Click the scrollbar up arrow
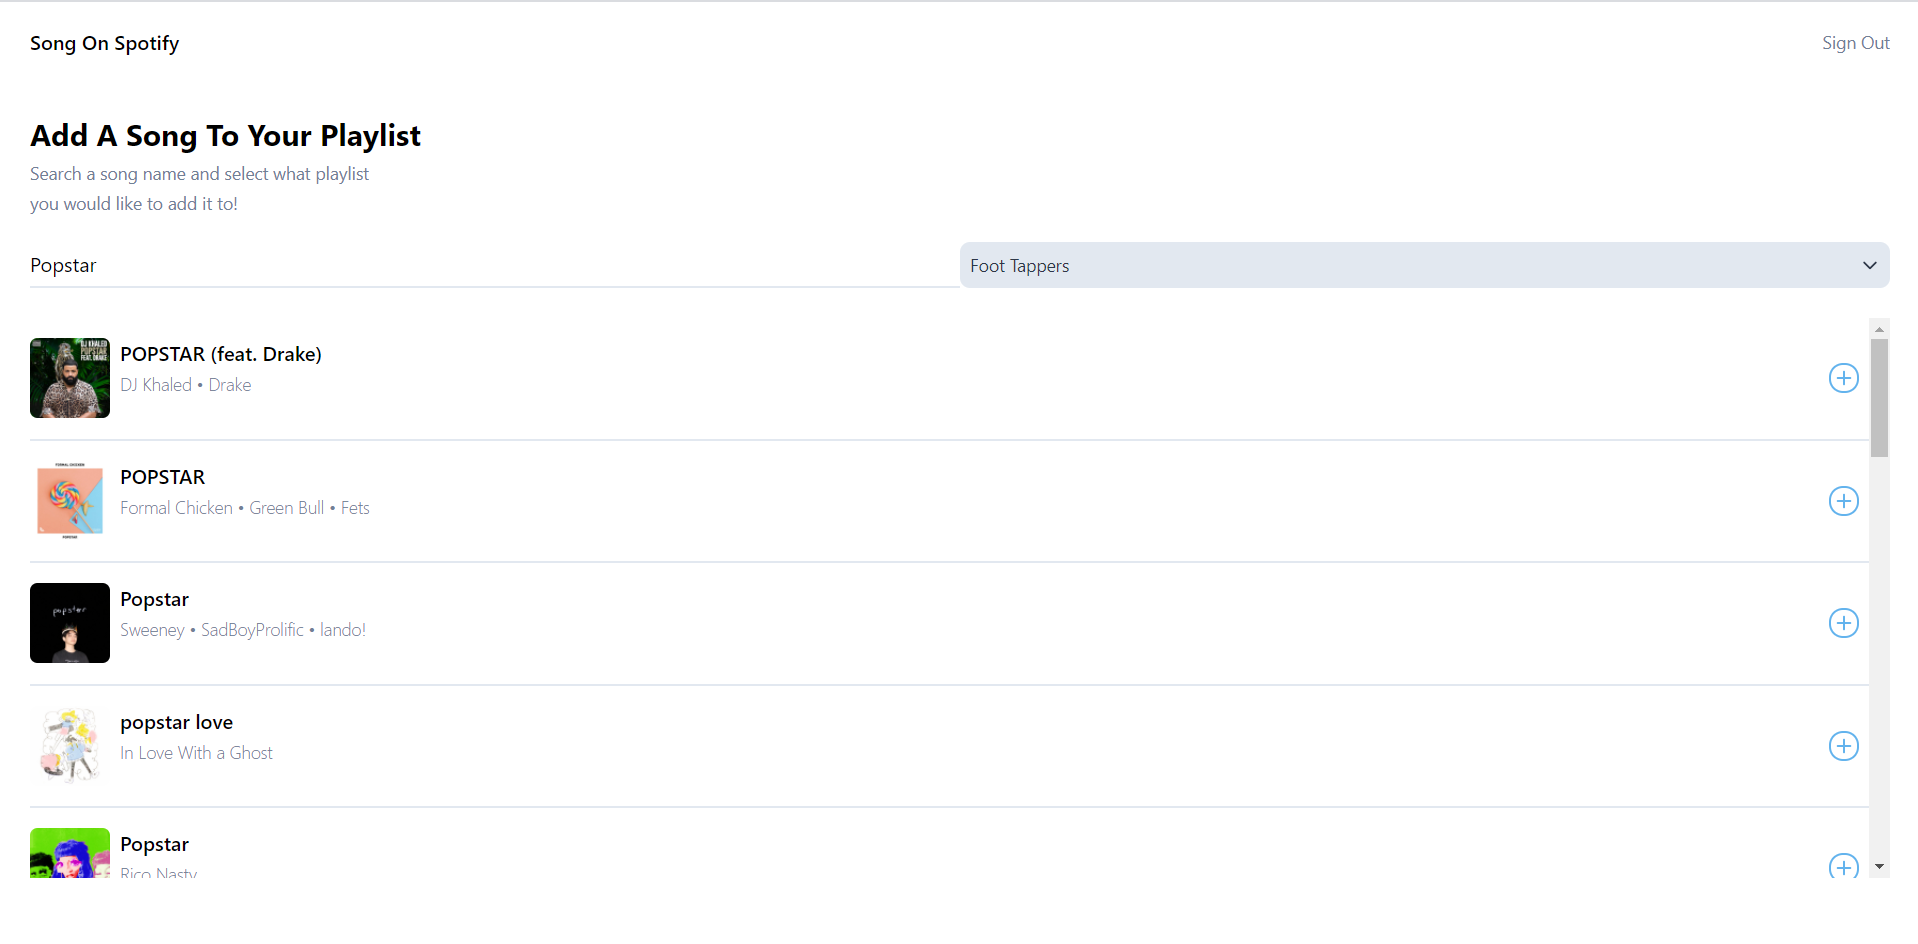 point(1879,329)
